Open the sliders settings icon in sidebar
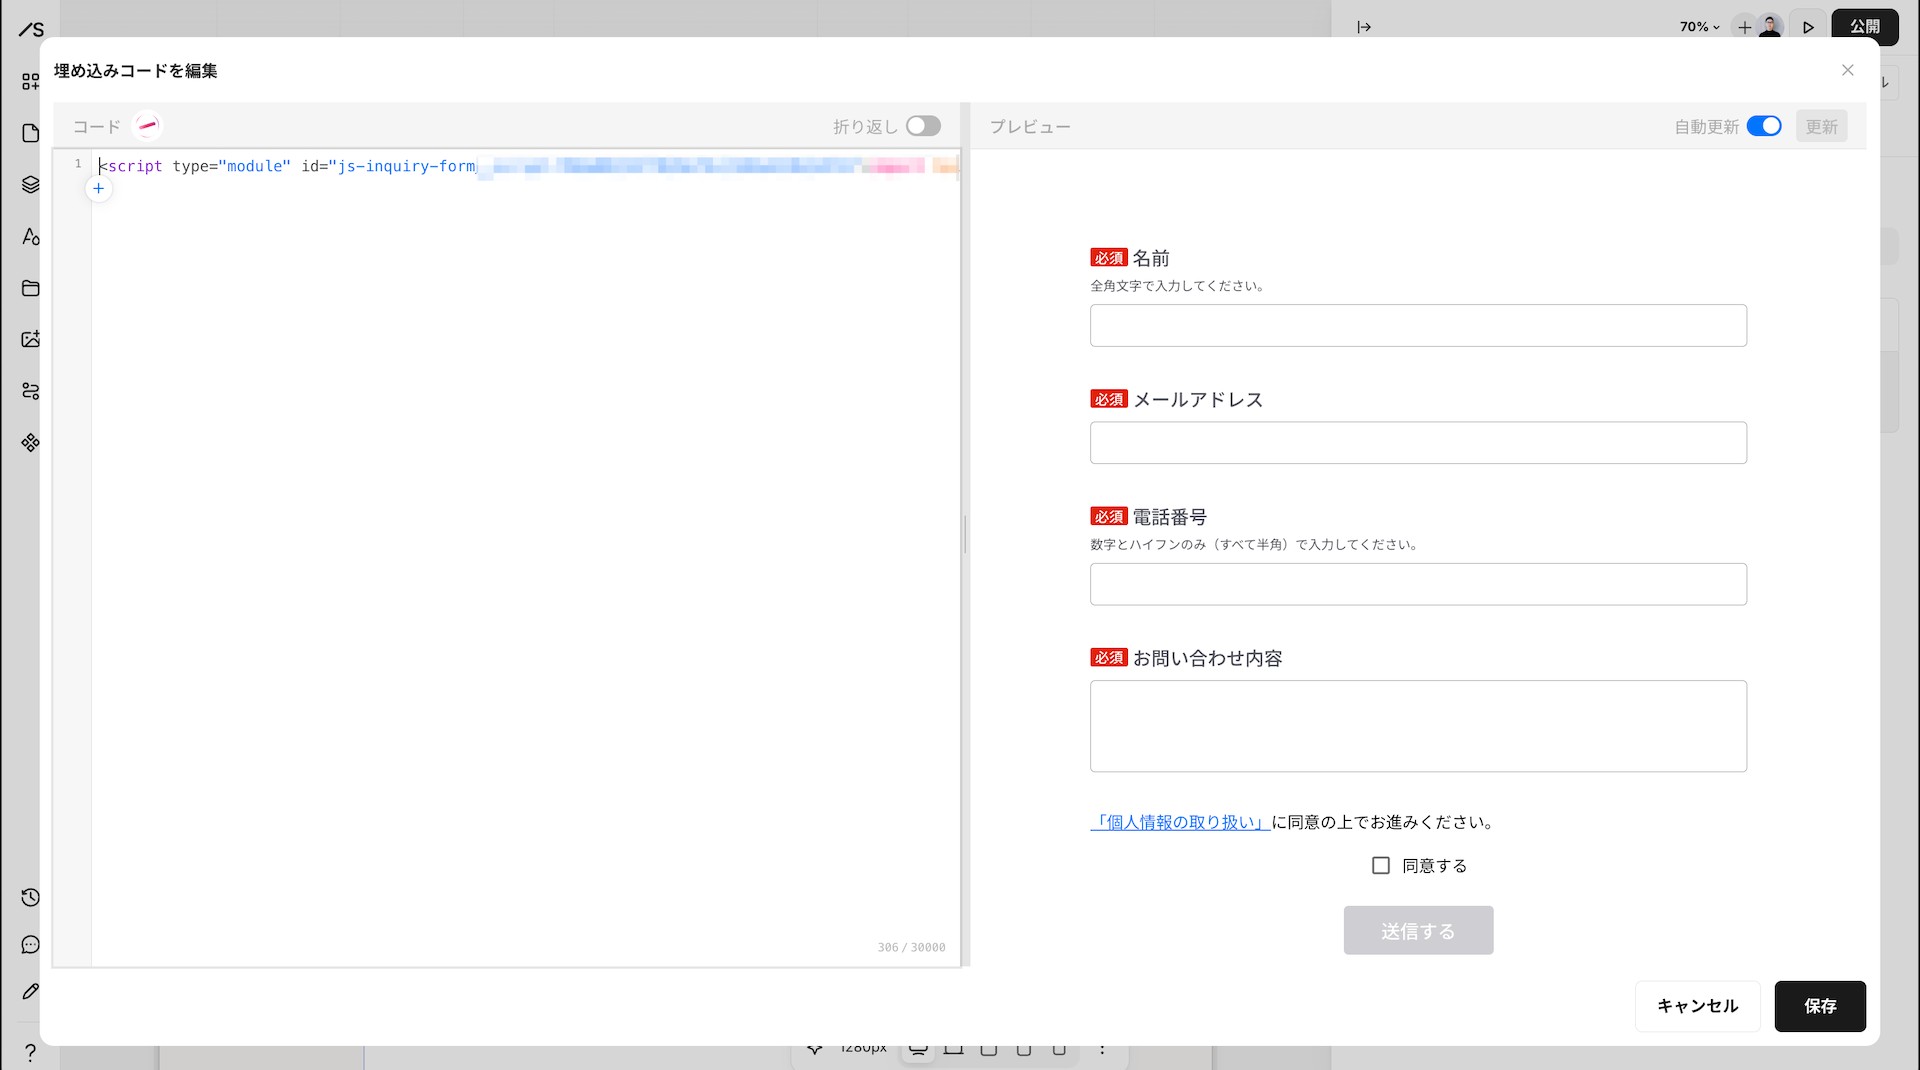1920x1070 pixels. [x=31, y=391]
